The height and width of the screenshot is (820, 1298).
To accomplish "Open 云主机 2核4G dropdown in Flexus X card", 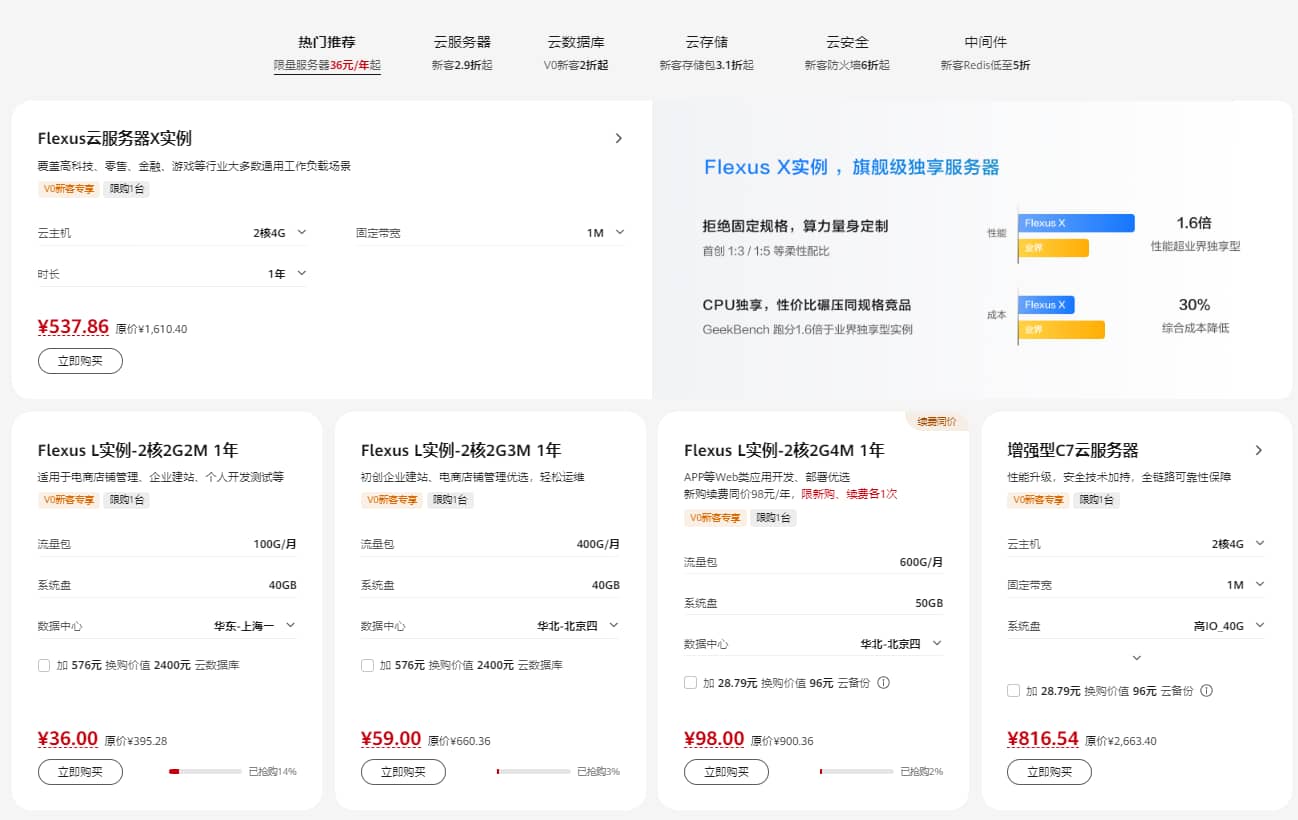I will point(280,233).
